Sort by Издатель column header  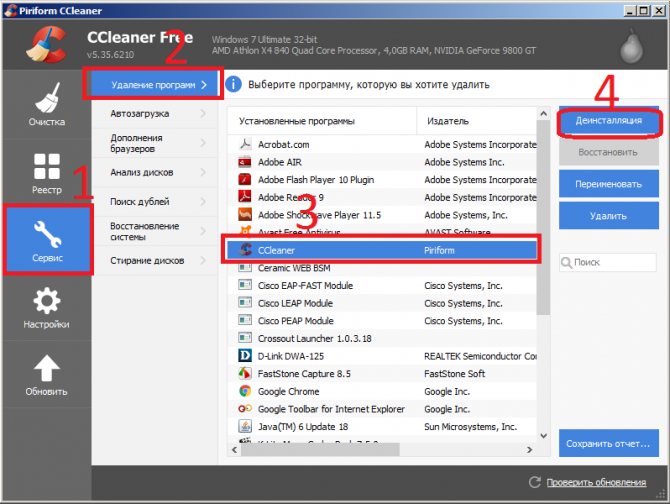[x=475, y=121]
